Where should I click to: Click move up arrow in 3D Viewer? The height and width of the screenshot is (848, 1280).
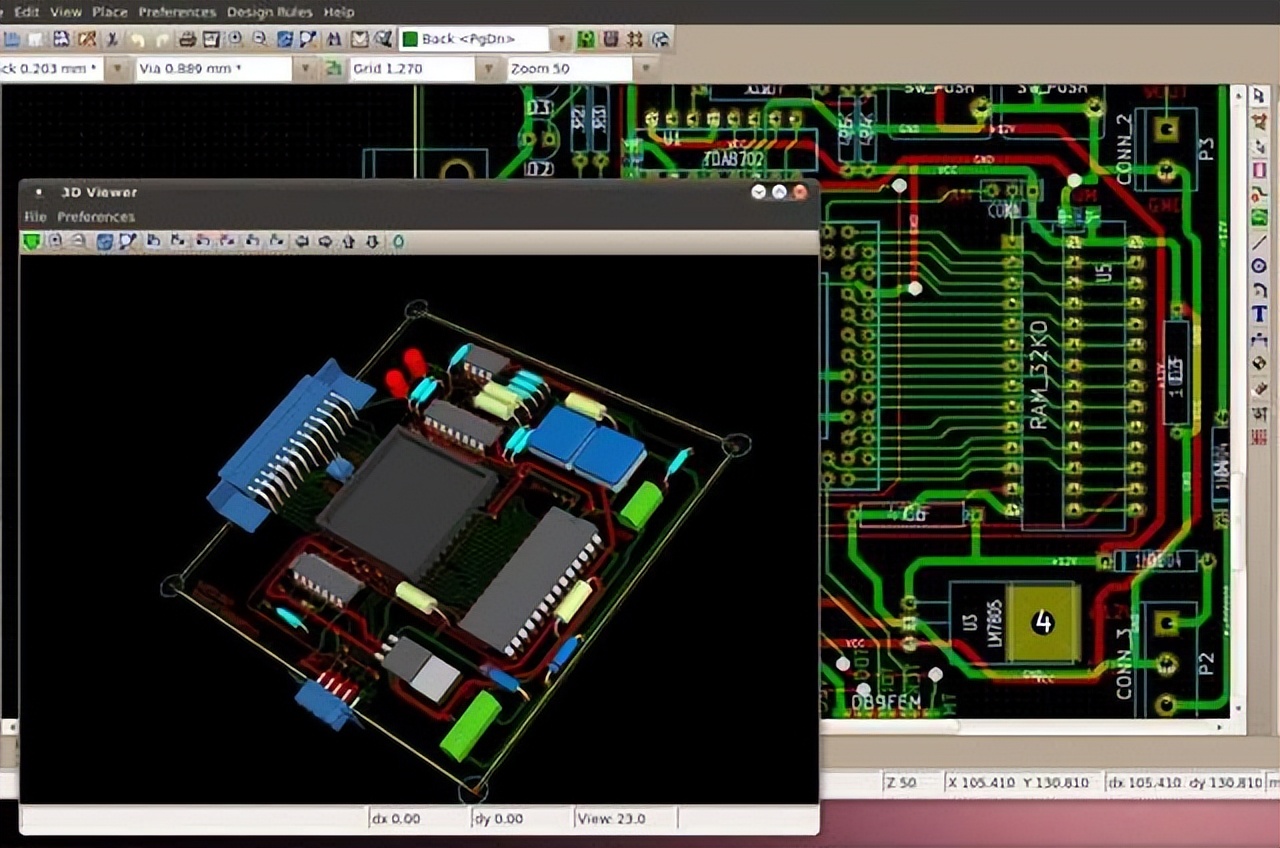point(348,242)
